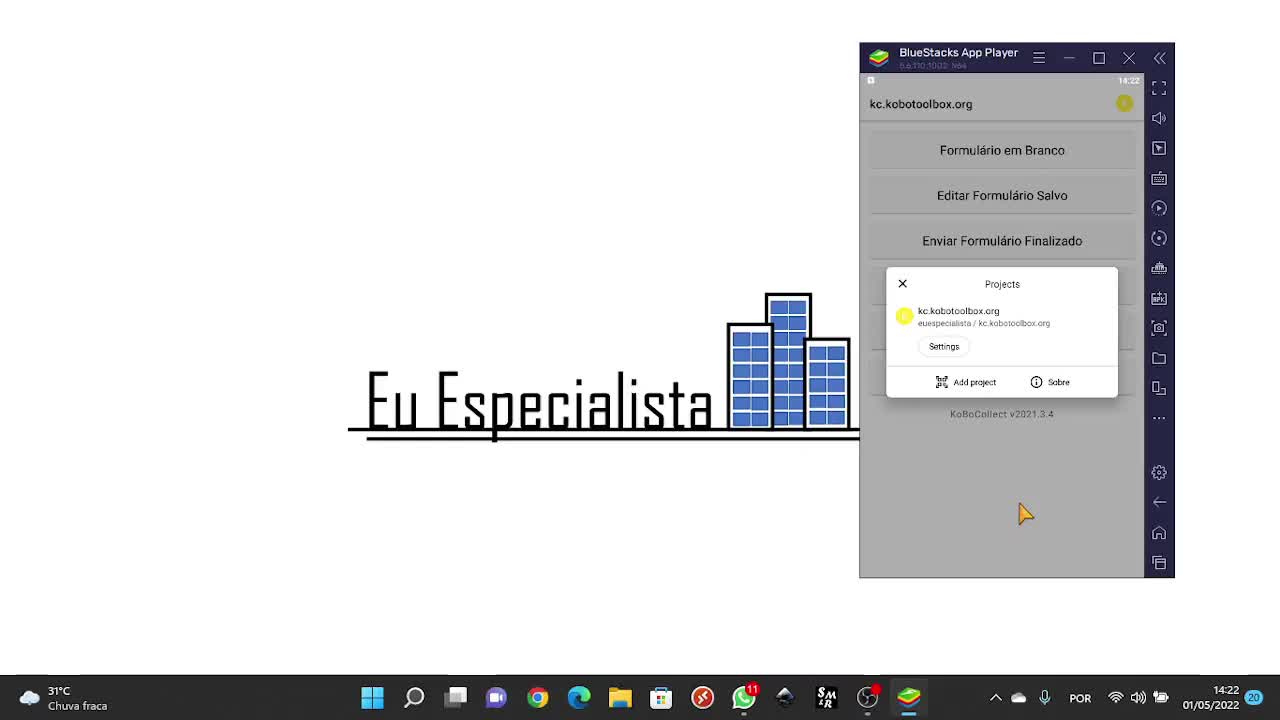Open BlueStacks hamburger menu
The image size is (1280, 720).
tap(1039, 58)
